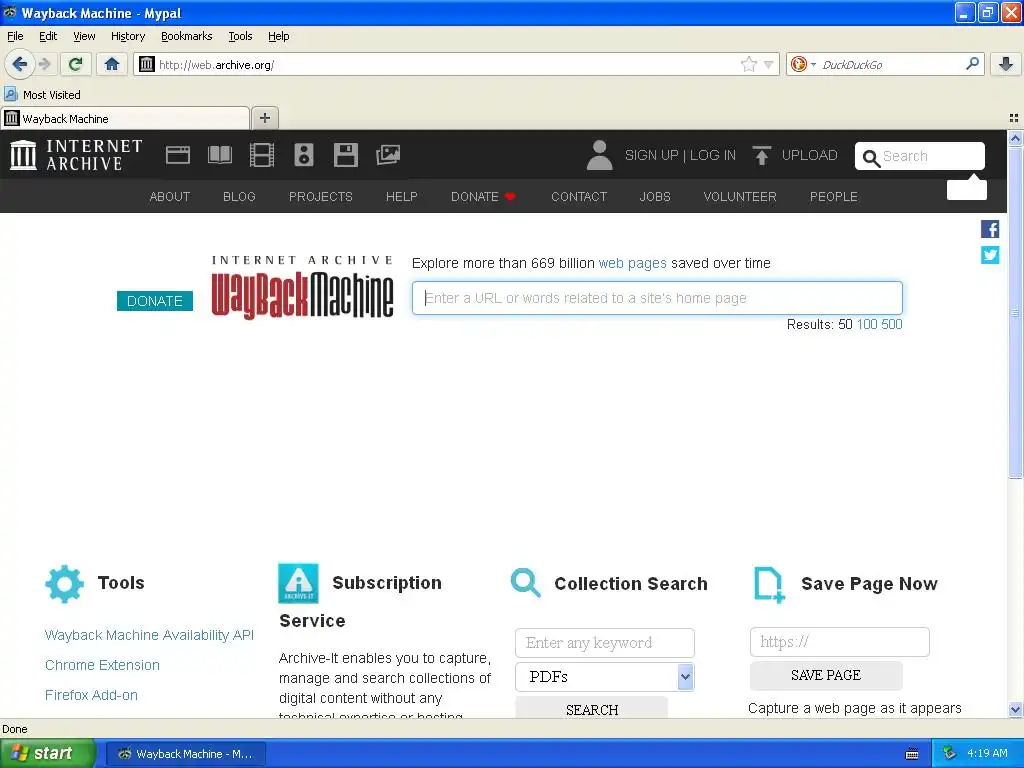Open the Windows start menu

pos(47,754)
